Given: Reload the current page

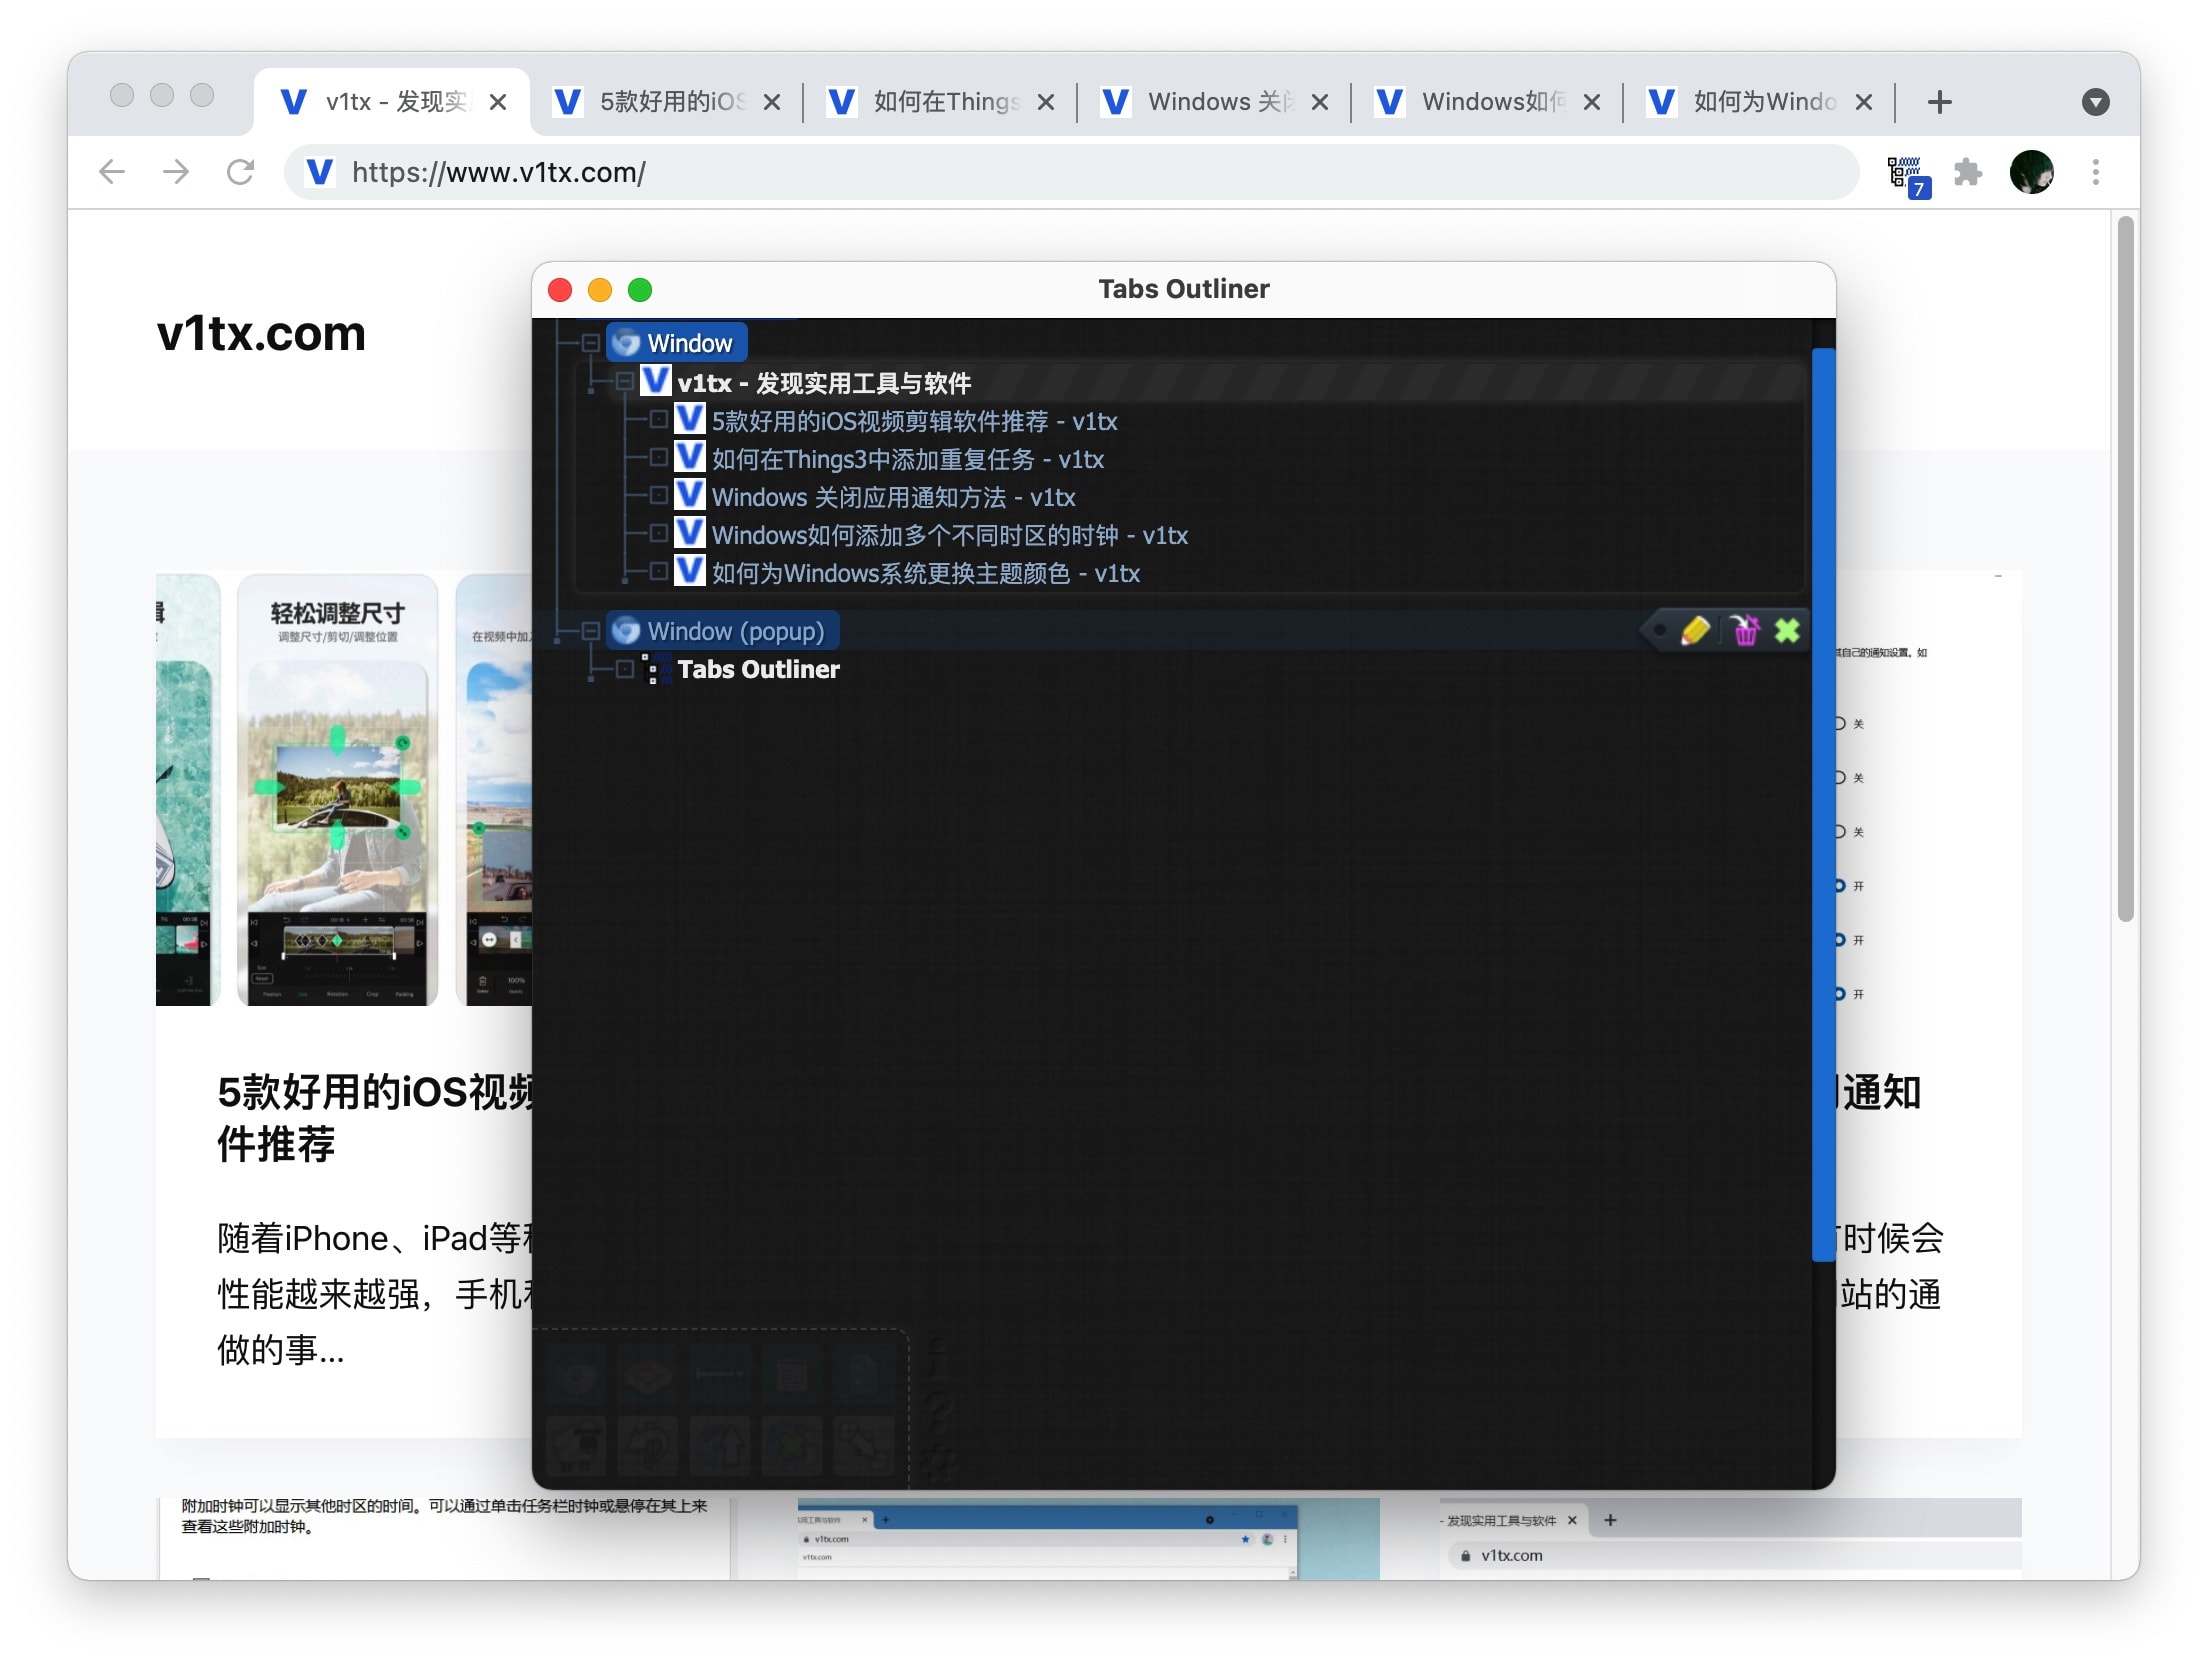Looking at the screenshot, I should click(x=240, y=173).
